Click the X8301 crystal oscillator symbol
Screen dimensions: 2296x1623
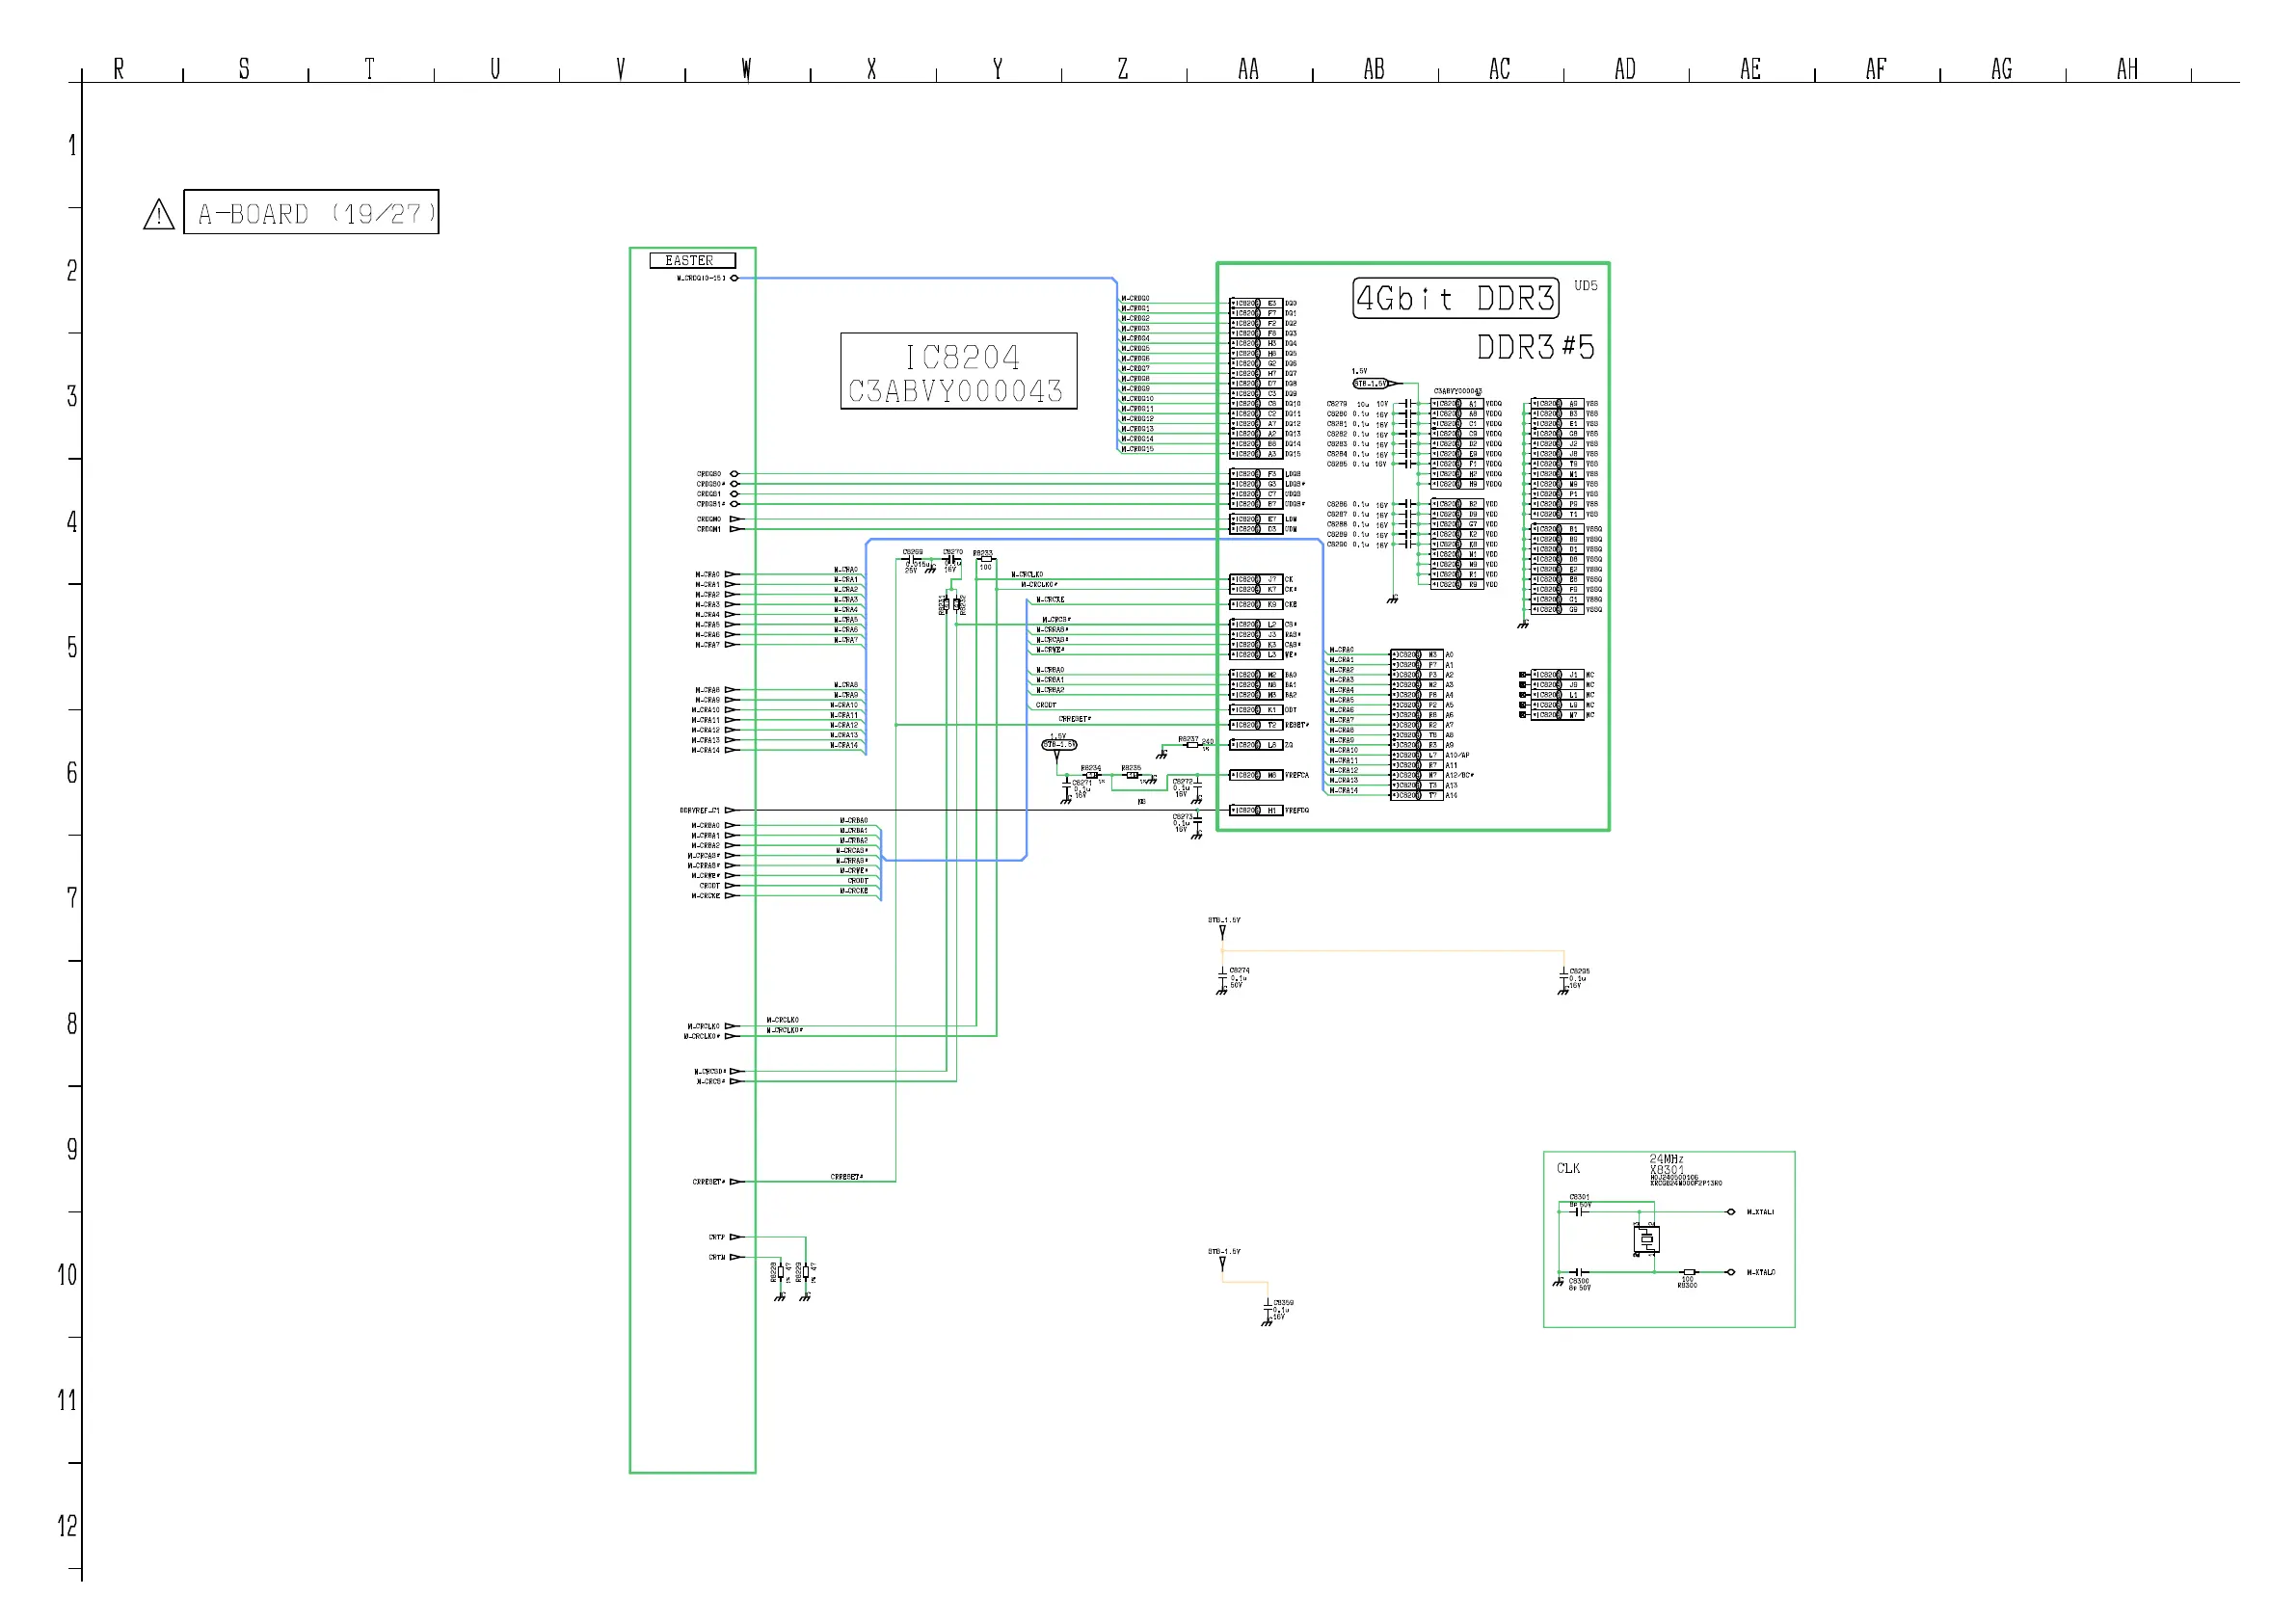(1646, 1240)
